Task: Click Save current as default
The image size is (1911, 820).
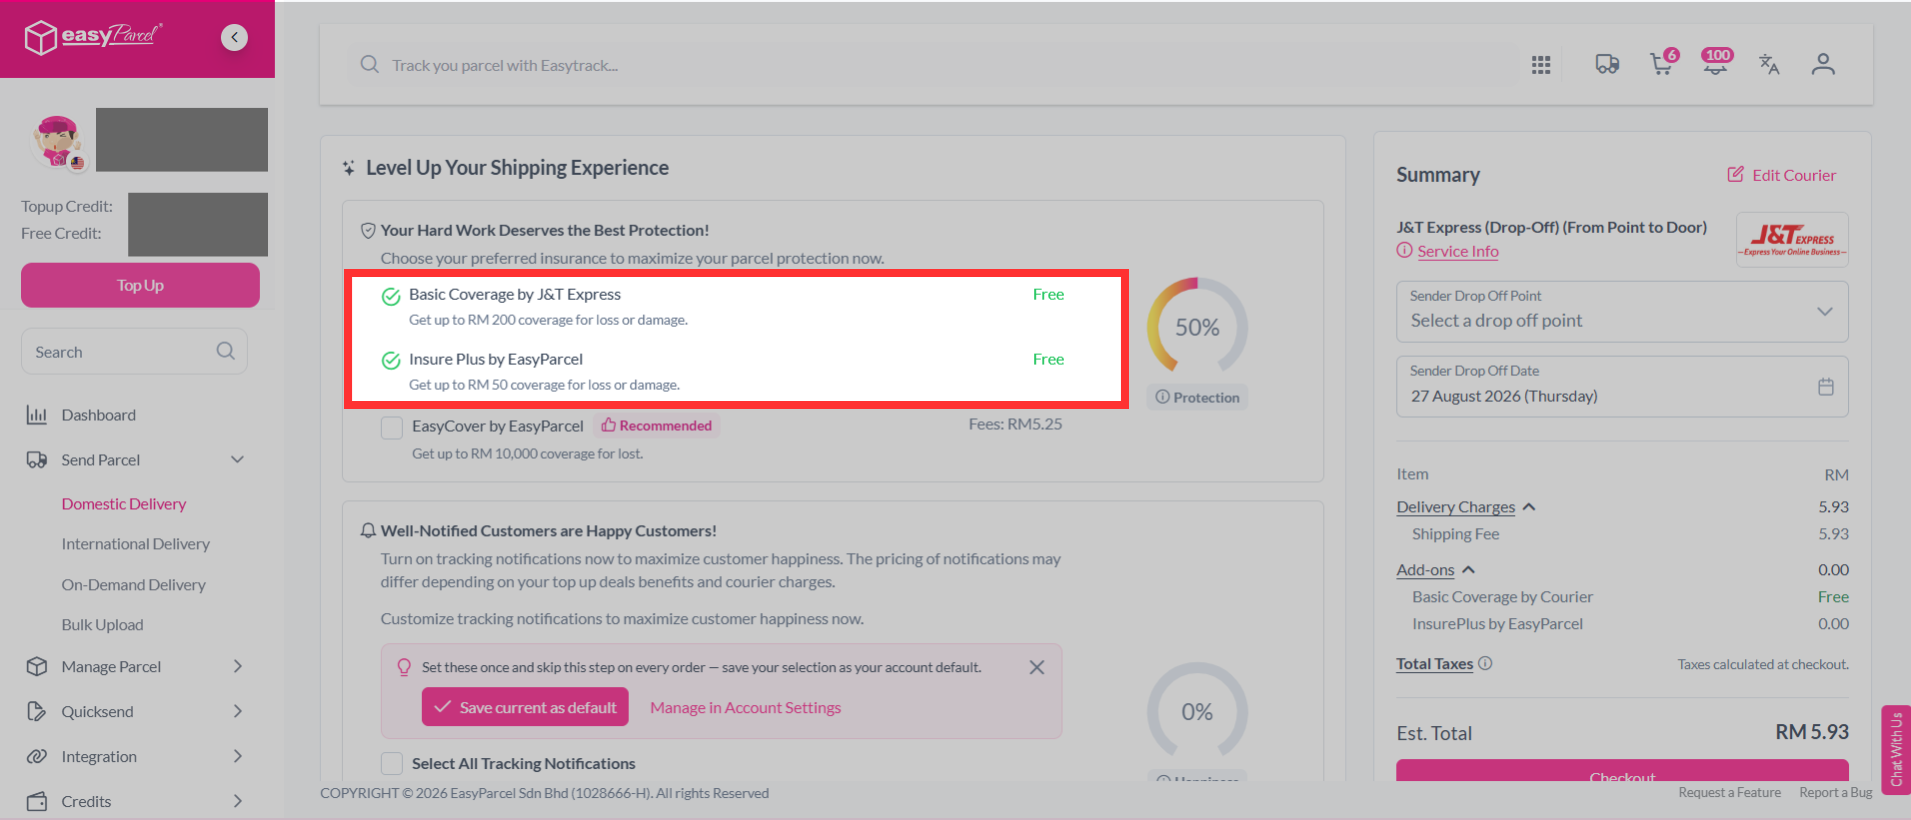Action: 525,707
